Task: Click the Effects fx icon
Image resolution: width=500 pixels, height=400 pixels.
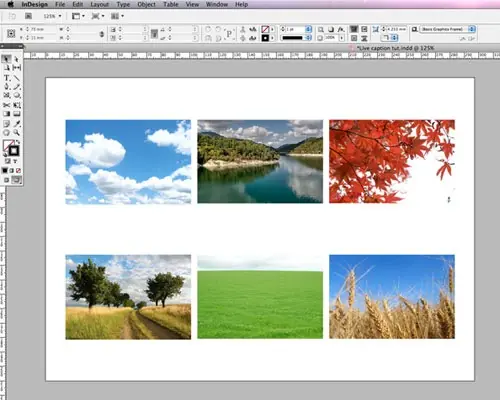Action: pyautogui.click(x=341, y=29)
